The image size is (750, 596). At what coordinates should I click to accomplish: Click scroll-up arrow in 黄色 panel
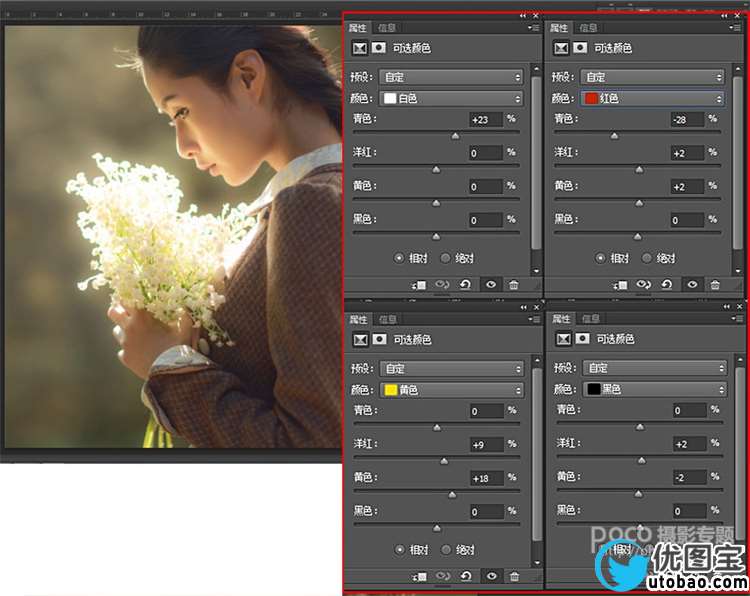pos(537,360)
